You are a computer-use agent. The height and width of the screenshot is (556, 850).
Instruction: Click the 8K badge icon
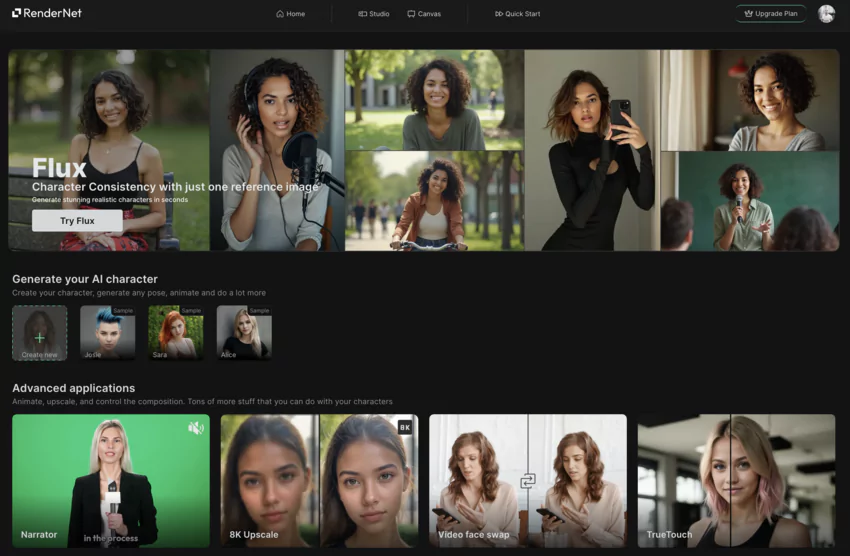tap(405, 428)
